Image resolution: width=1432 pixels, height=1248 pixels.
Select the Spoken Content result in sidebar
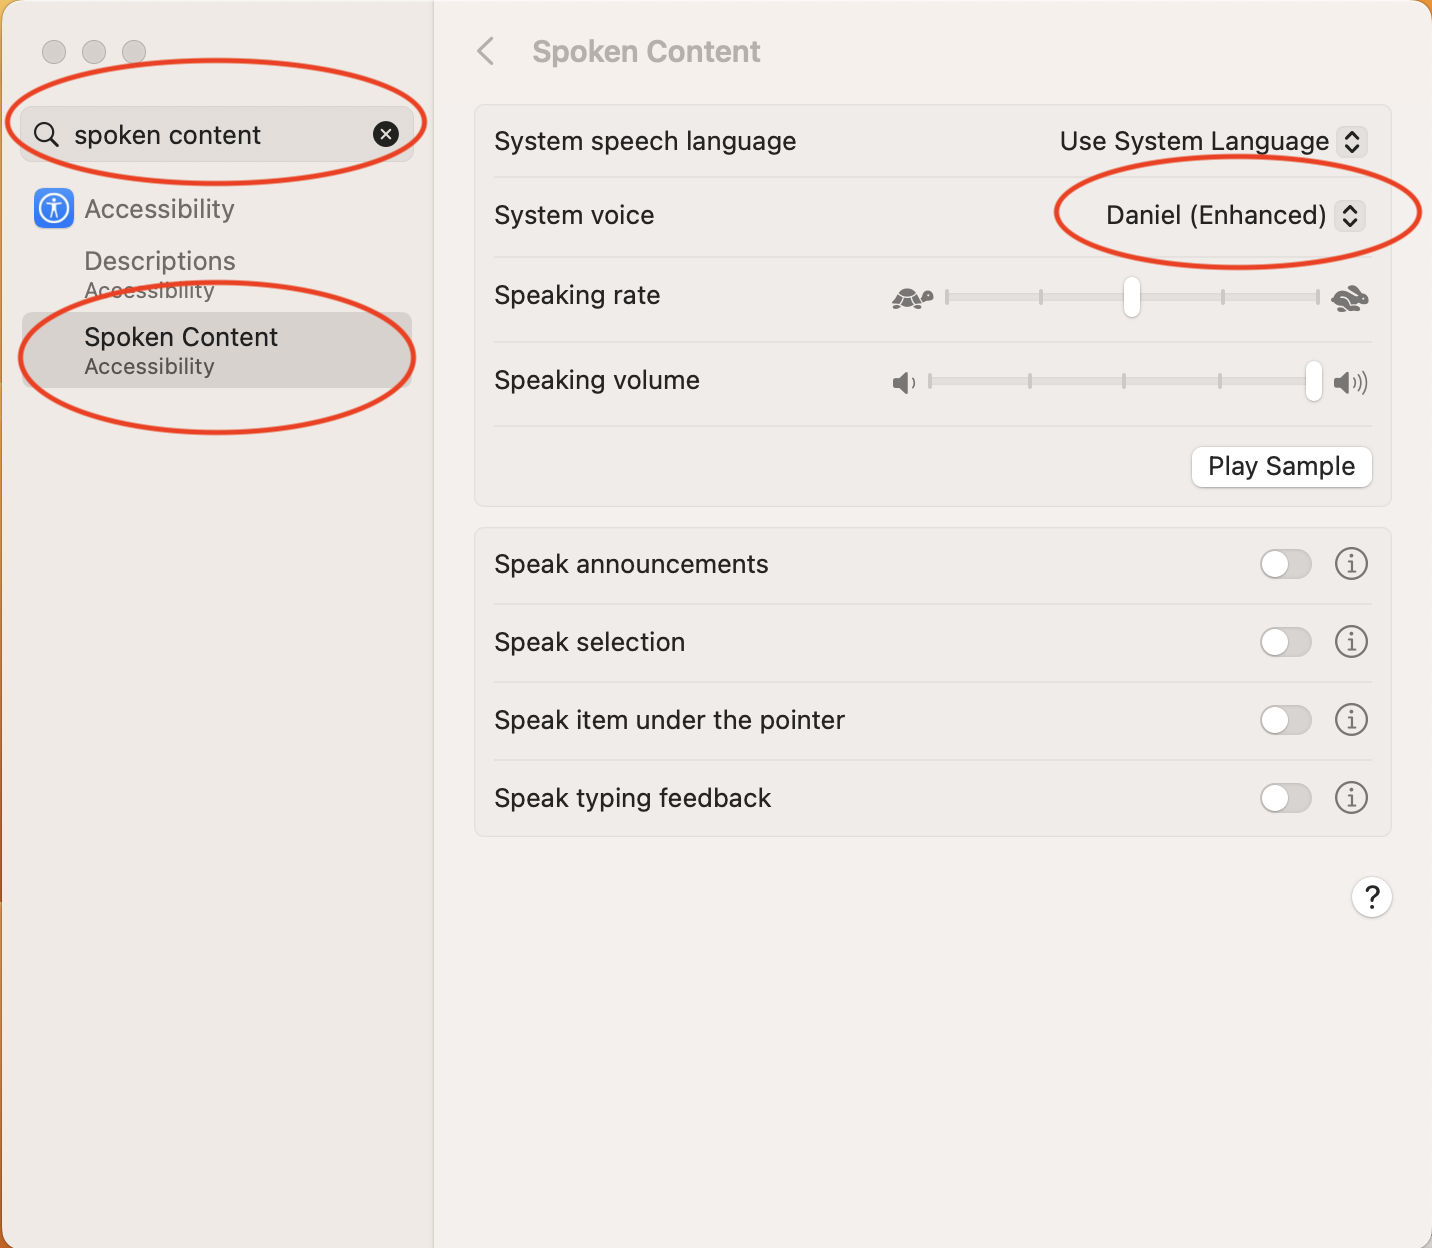[217, 350]
